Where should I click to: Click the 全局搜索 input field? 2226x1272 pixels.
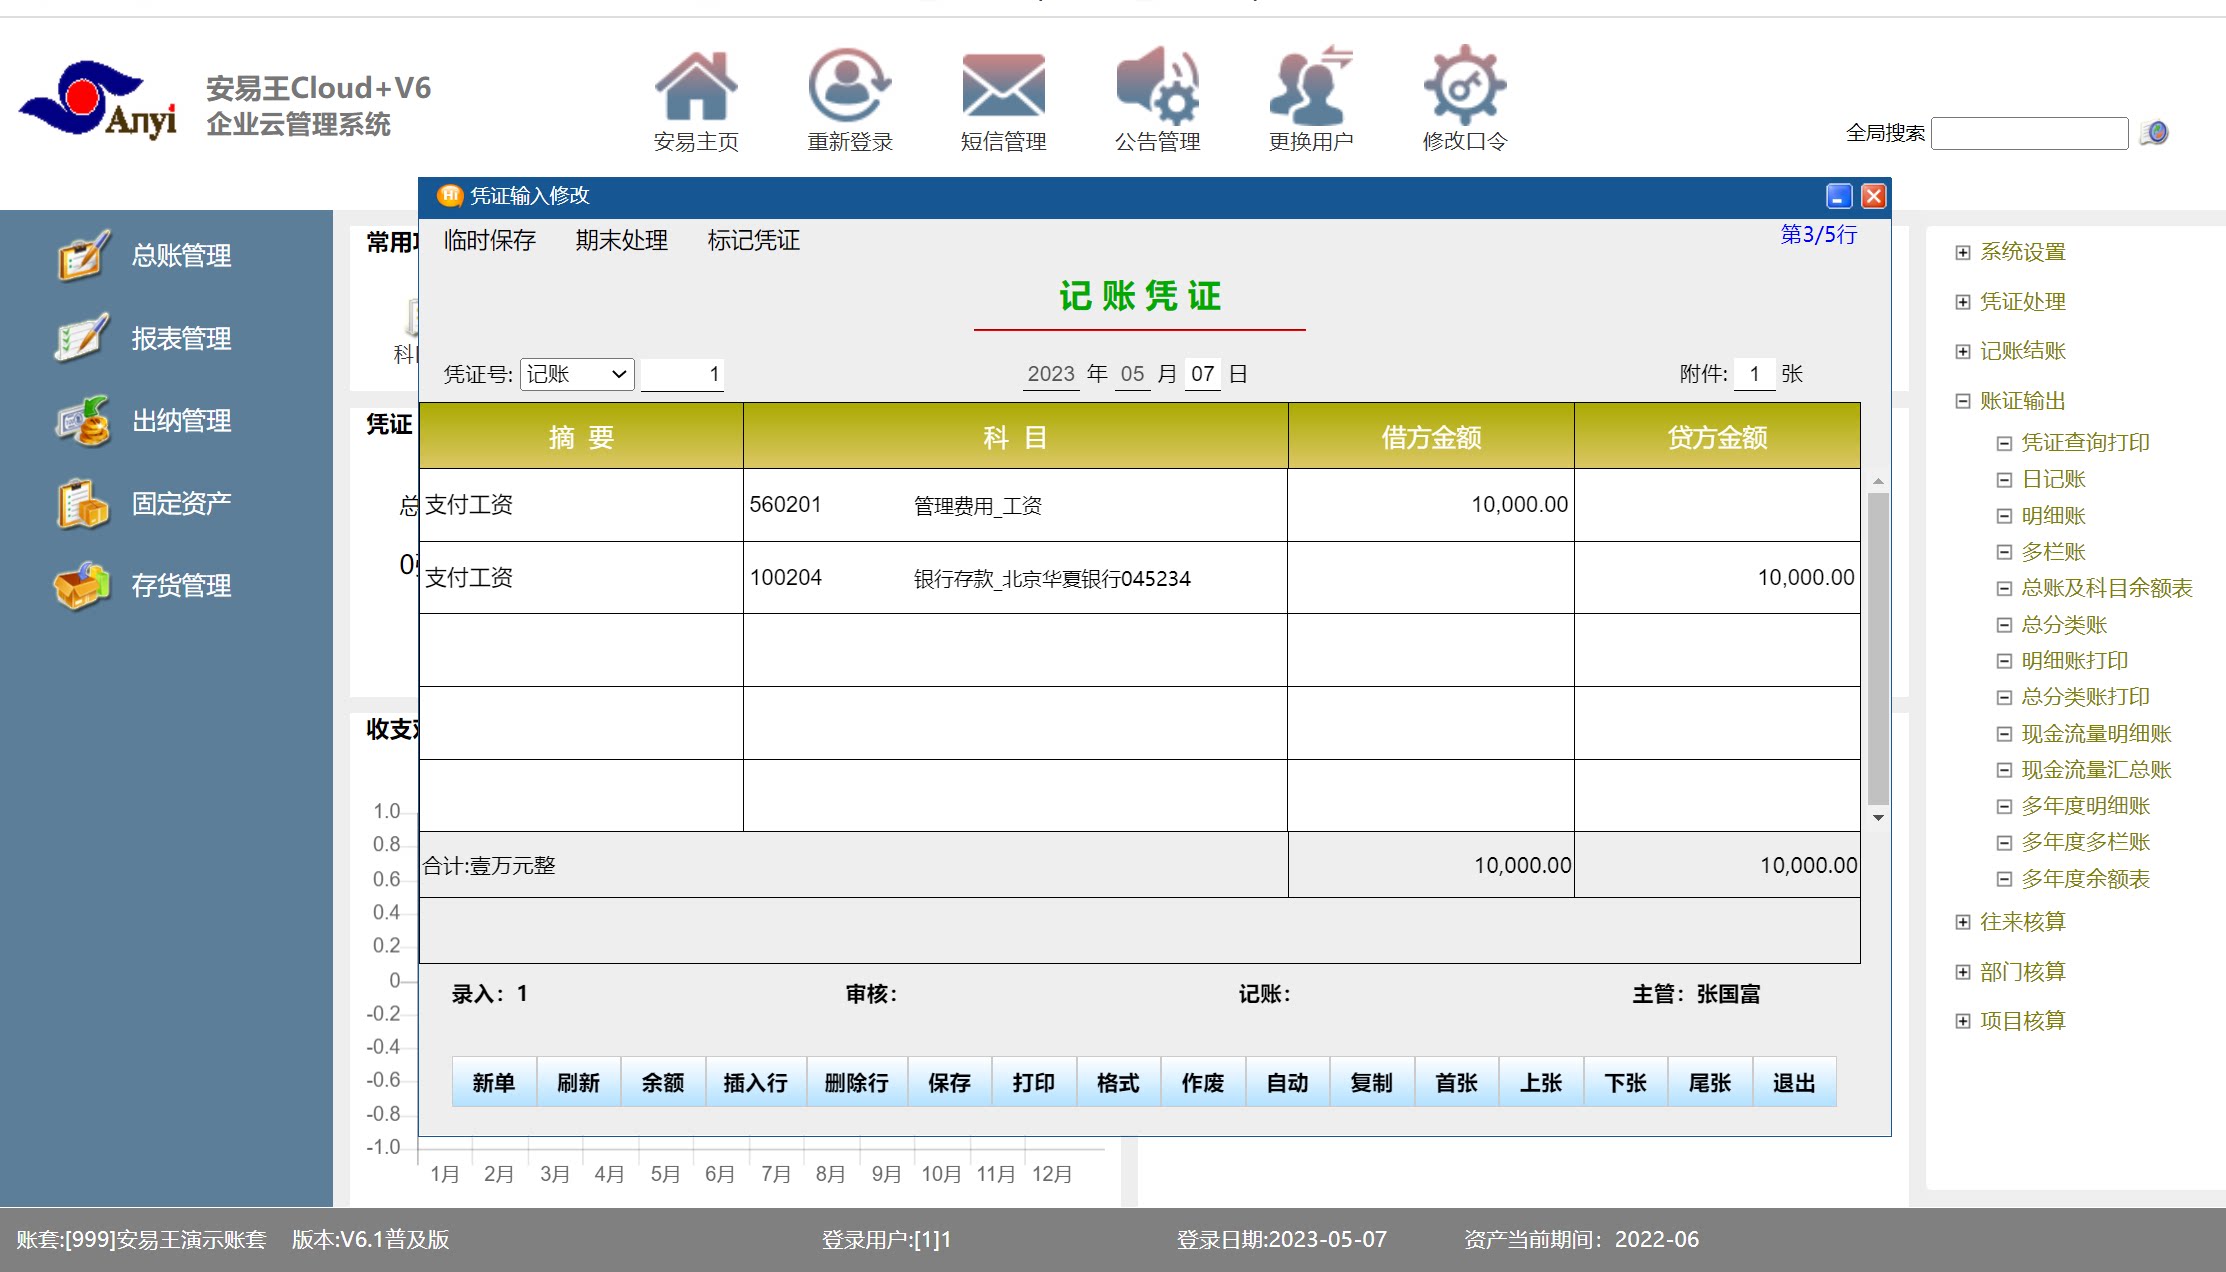[2029, 133]
